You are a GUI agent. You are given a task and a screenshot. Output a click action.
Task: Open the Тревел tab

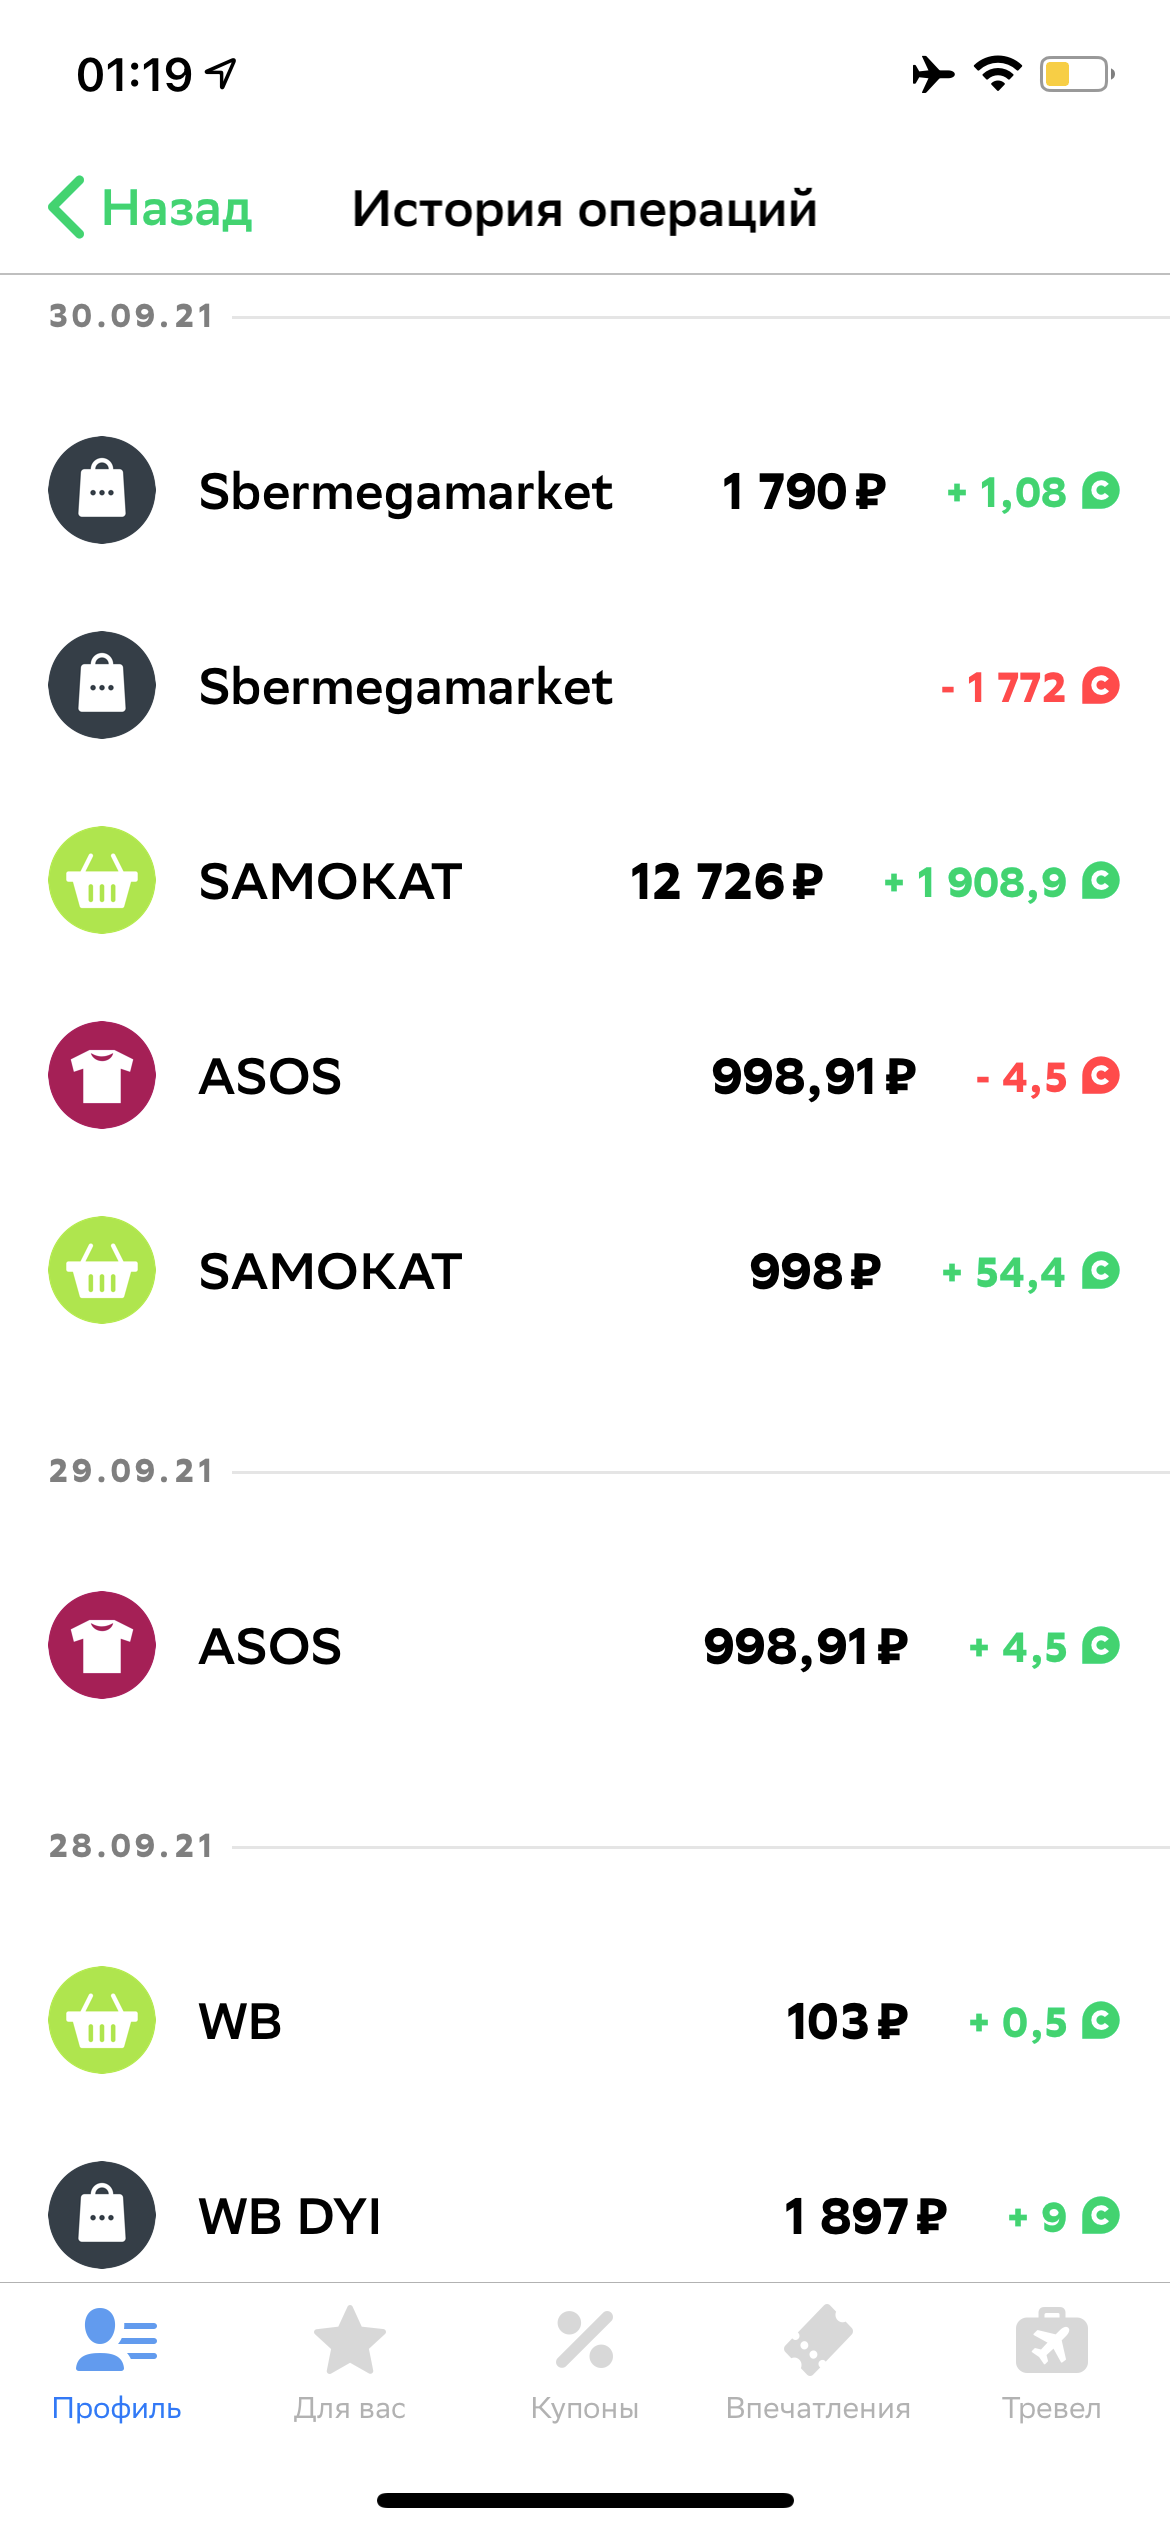[x=1052, y=2365]
